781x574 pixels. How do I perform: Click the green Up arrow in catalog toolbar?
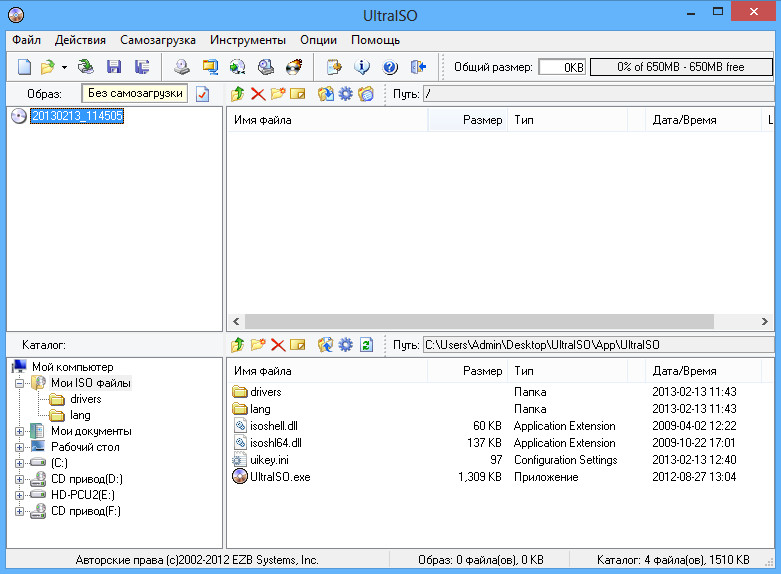pos(237,345)
